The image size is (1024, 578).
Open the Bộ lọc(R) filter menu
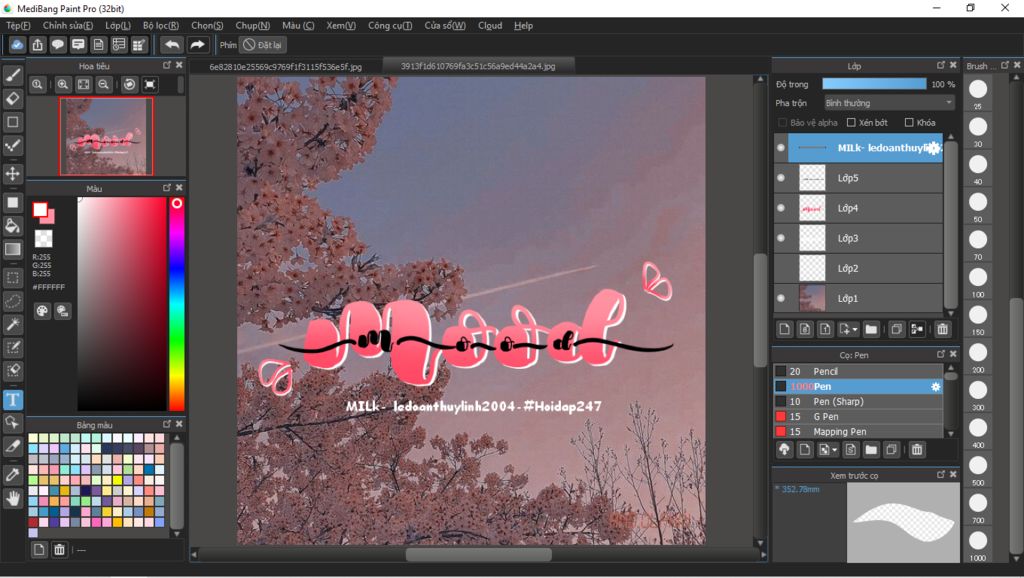(161, 25)
